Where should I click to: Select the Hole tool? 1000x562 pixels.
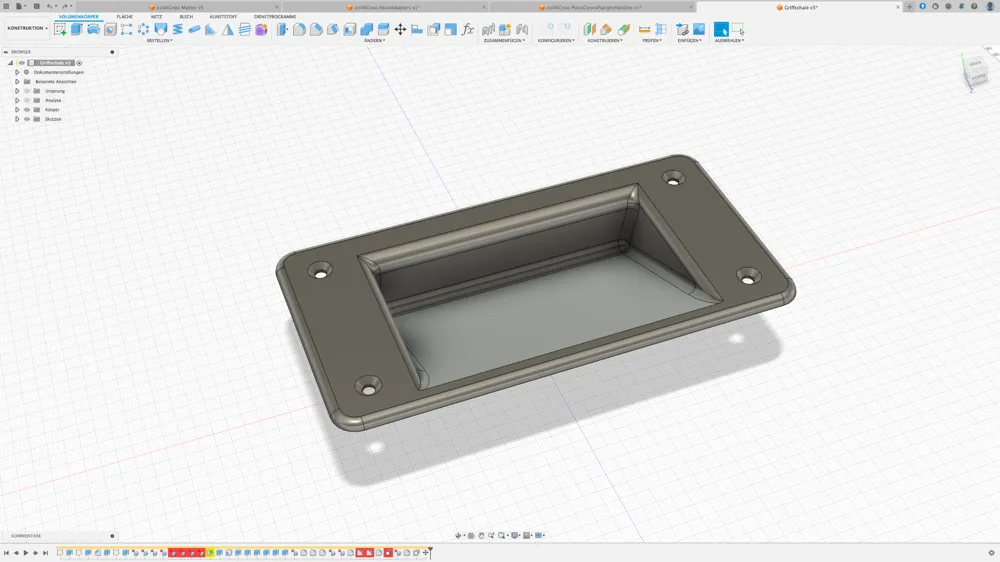[110, 29]
